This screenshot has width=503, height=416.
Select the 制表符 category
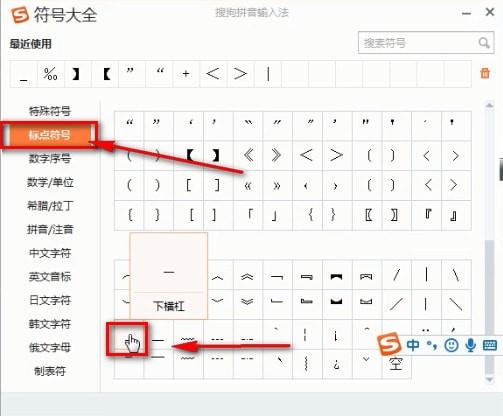pyautogui.click(x=50, y=371)
